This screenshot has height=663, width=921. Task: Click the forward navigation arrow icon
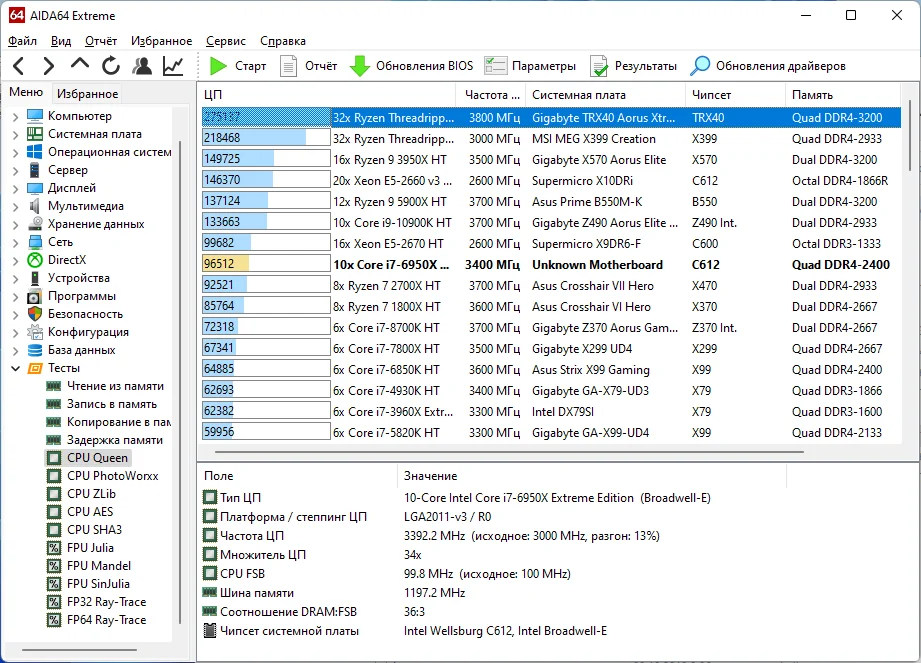(48, 66)
